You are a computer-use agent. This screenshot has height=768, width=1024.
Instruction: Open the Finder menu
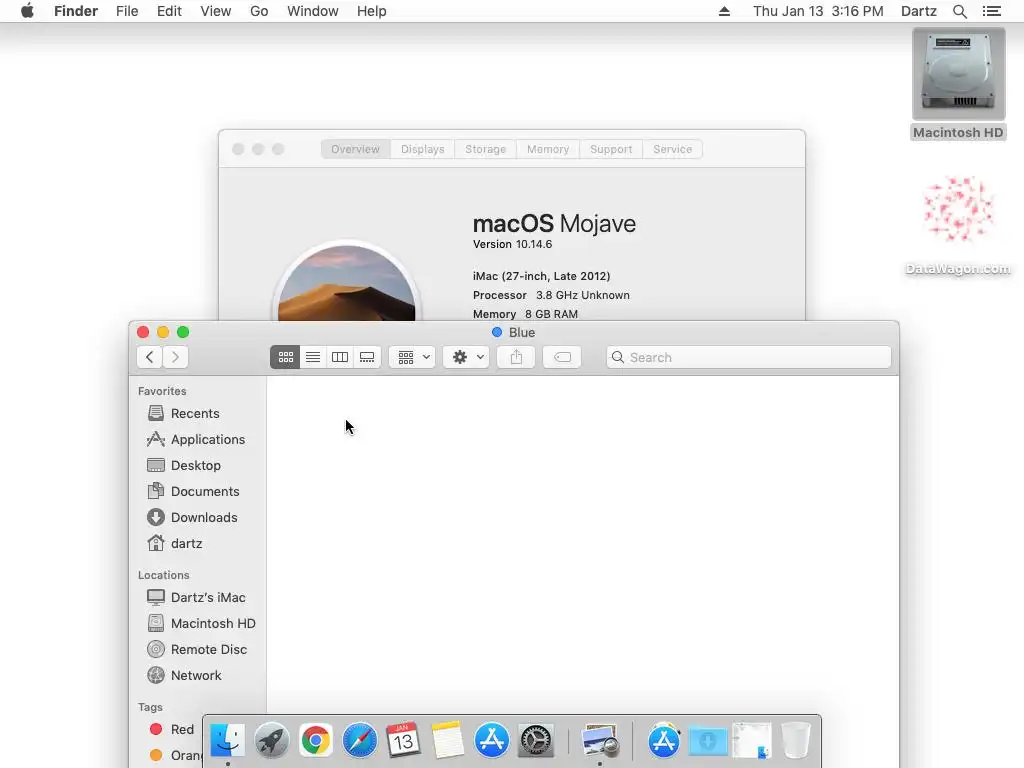(x=76, y=11)
